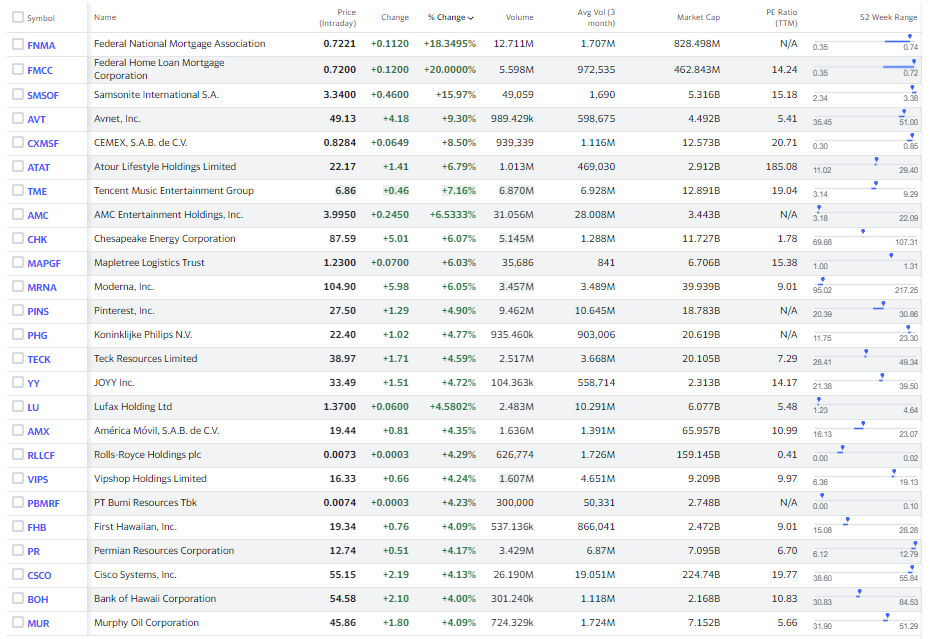Image resolution: width=951 pixels, height=639 pixels.
Task: Sort by Change column header
Action: pos(395,17)
